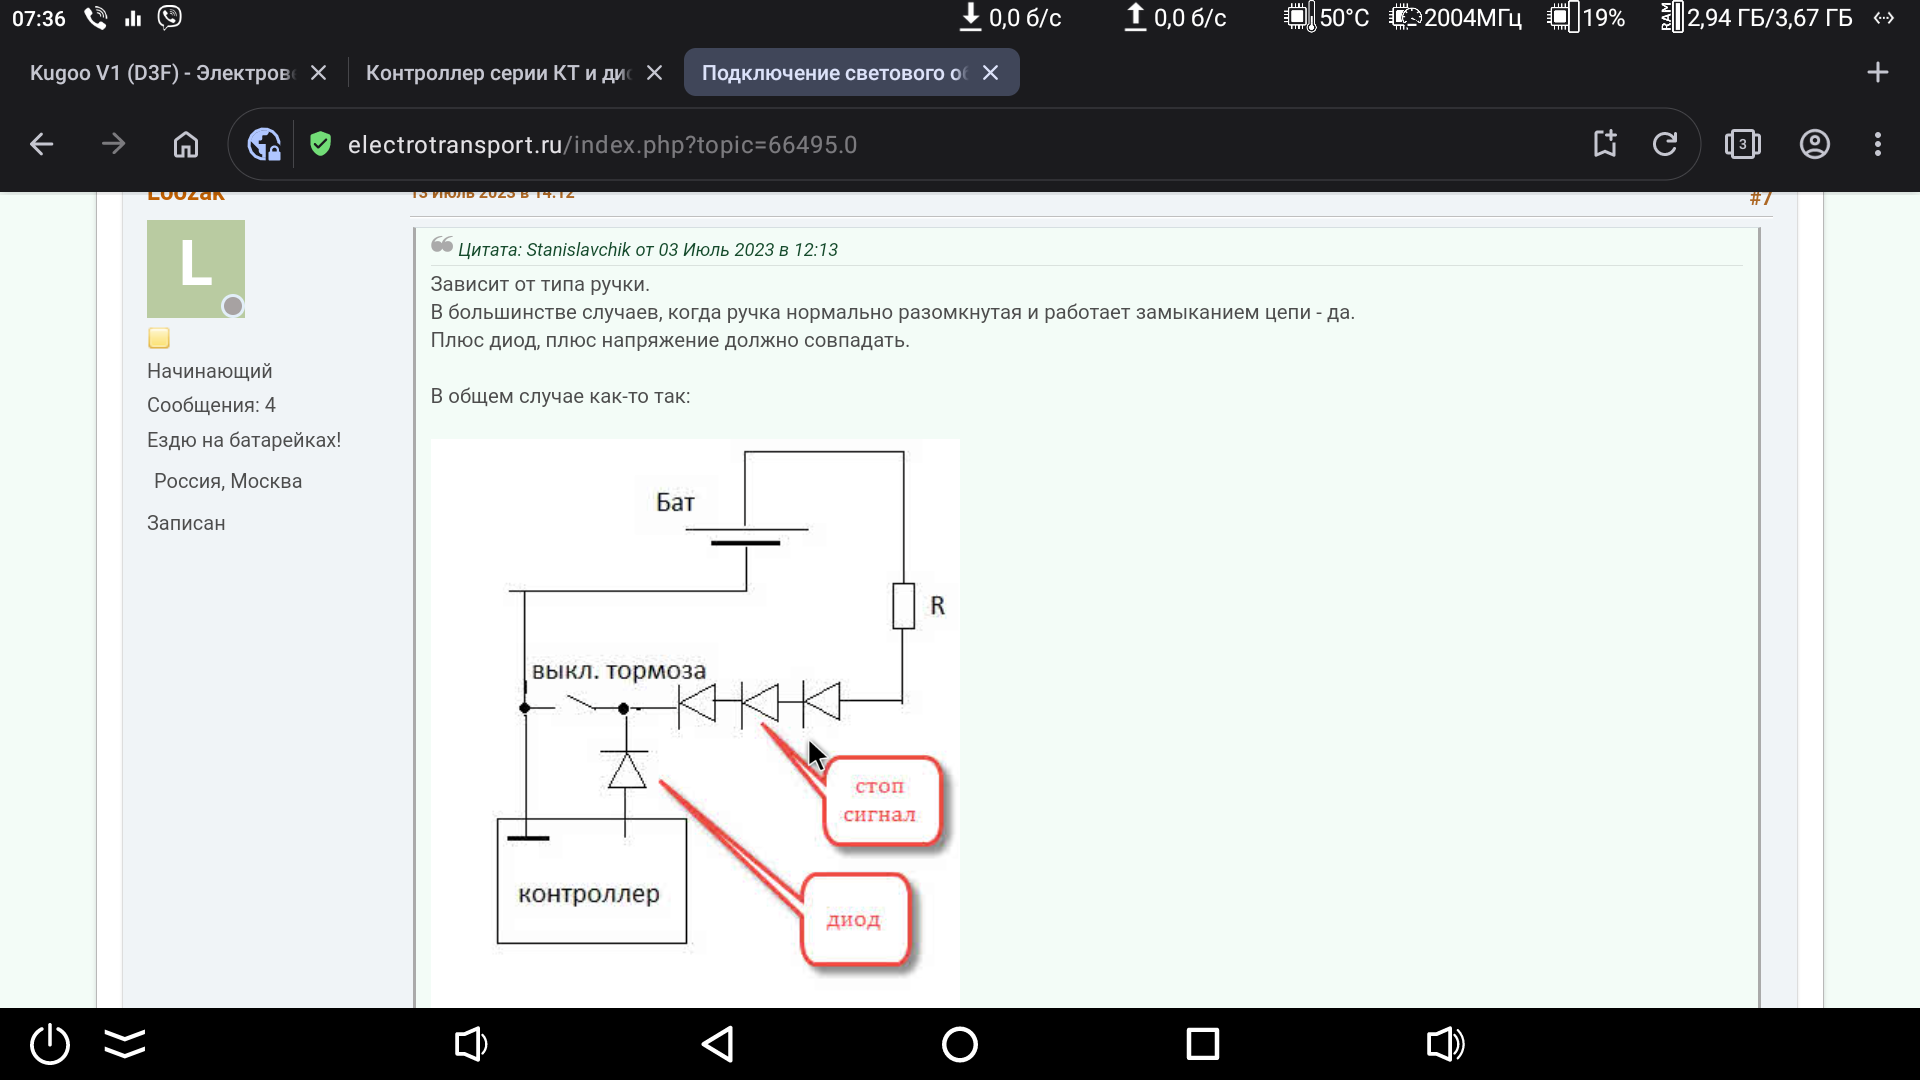Open quoted post link by Stanislavchik
The image size is (1920, 1080).
pos(647,250)
